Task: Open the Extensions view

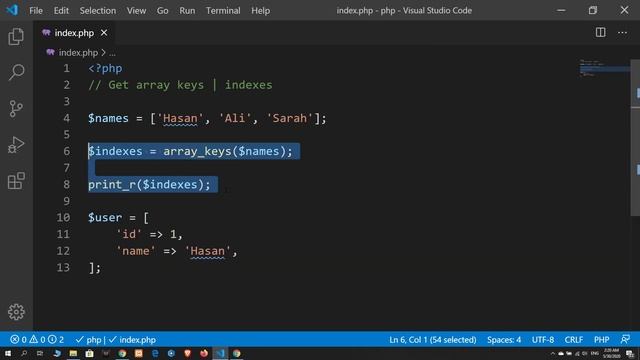Action: [16, 180]
